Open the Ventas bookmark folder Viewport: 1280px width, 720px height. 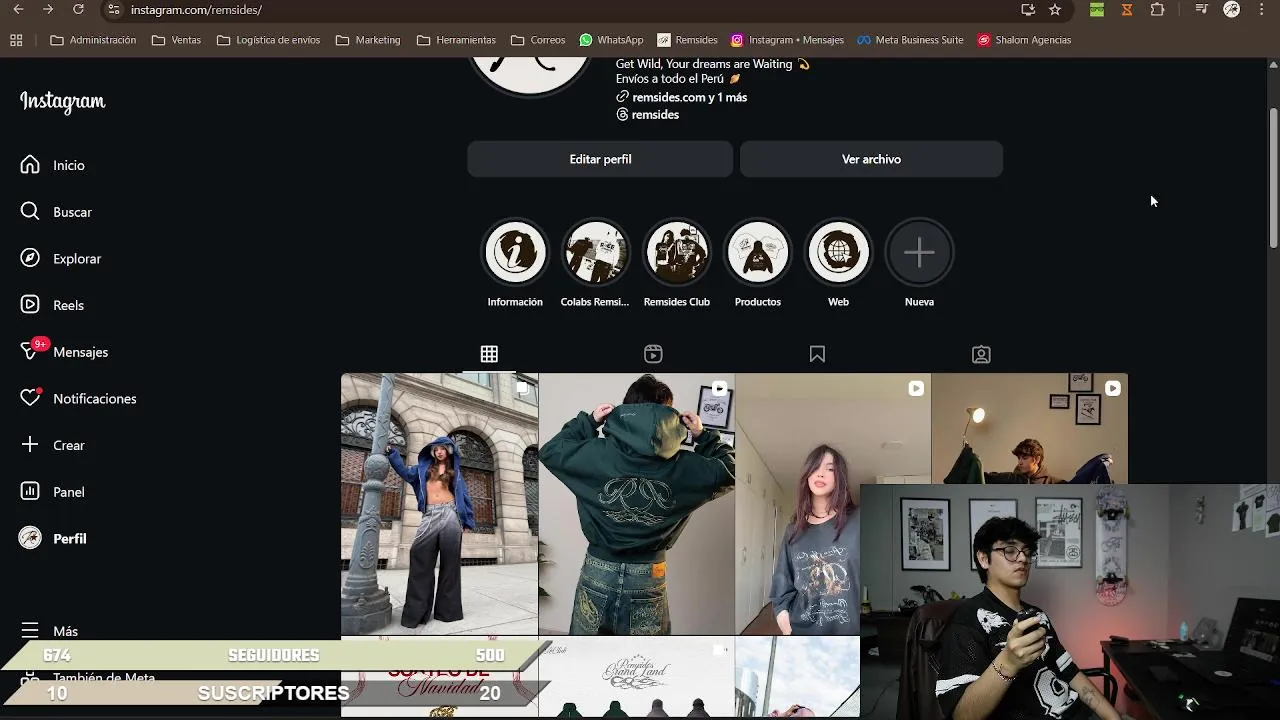(176, 40)
